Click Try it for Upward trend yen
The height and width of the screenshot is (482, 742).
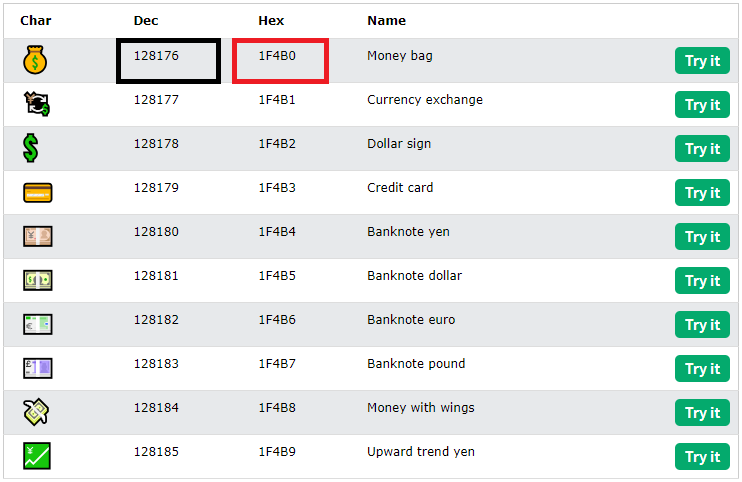click(x=702, y=456)
